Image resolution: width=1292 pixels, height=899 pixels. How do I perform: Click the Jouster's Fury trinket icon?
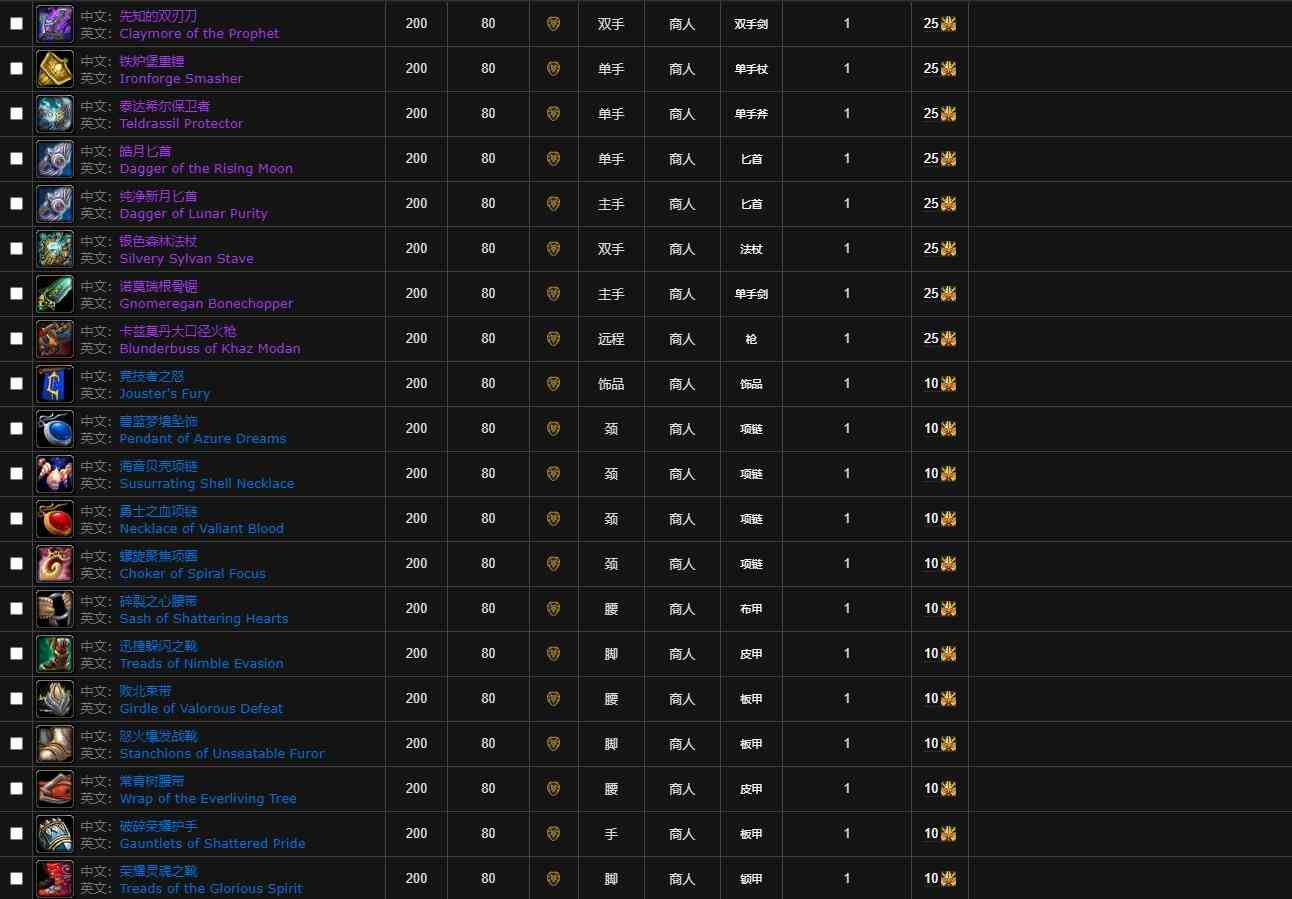click(55, 384)
